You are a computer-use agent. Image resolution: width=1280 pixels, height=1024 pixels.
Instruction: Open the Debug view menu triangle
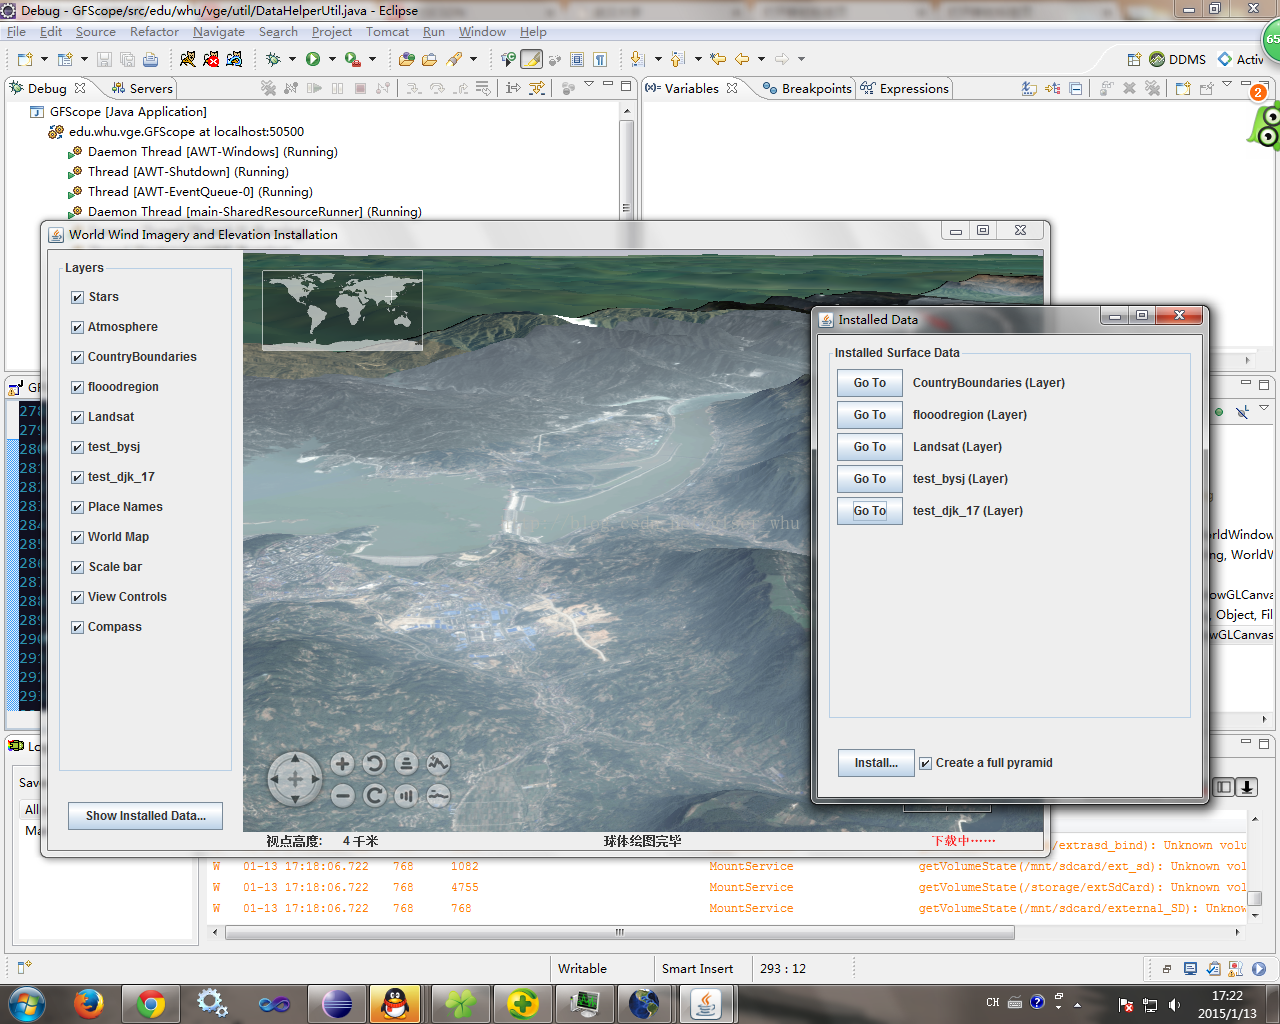[x=589, y=85]
